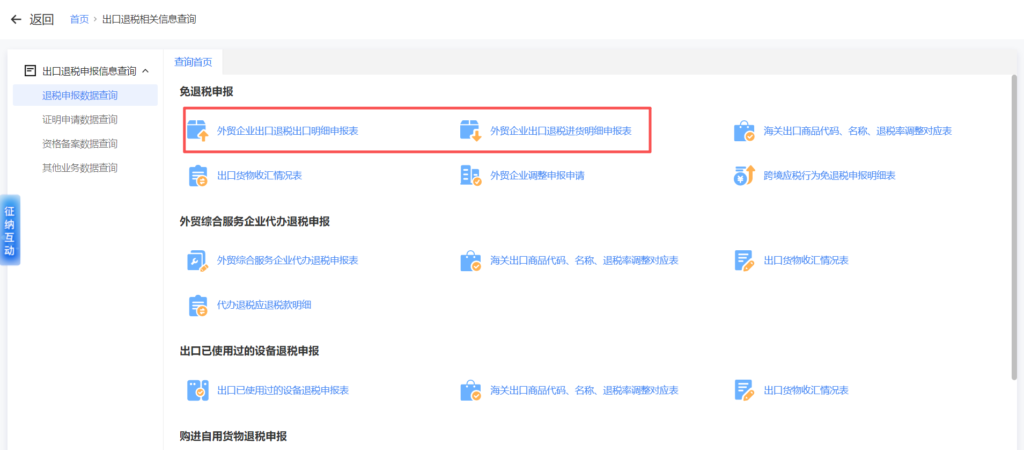Click the 外贸企业调整申报申请 icon
This screenshot has height=450, width=1024.
[x=470, y=176]
